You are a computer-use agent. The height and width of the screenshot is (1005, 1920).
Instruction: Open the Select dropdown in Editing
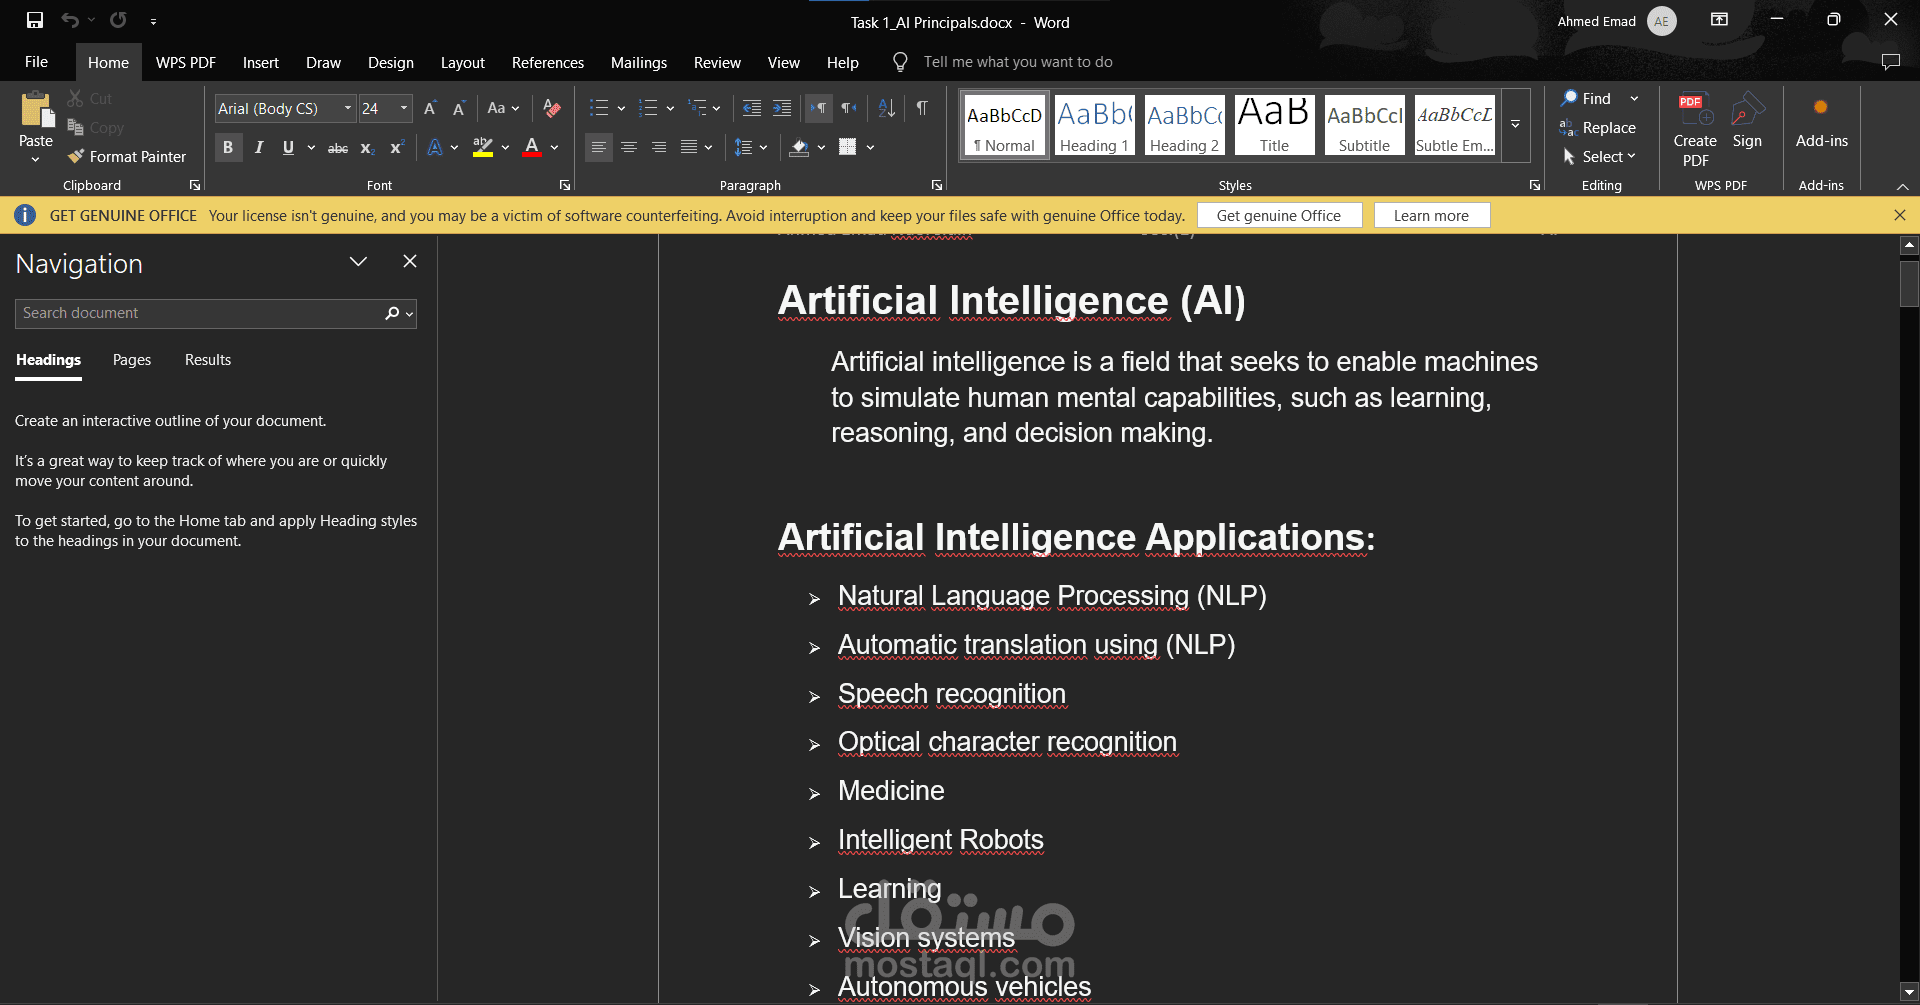[x=1600, y=157]
